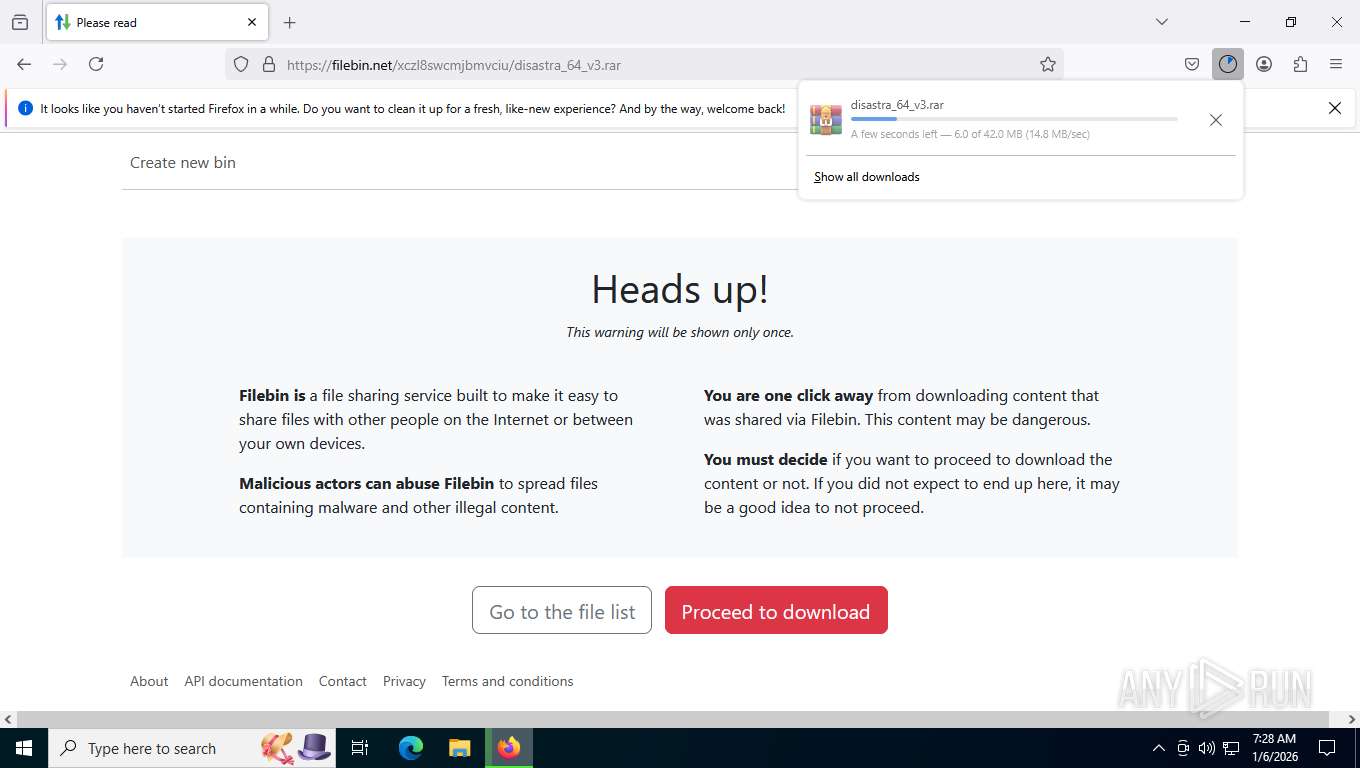
Task: Cancel the disastra_64_v3.rar download
Action: coord(1216,120)
